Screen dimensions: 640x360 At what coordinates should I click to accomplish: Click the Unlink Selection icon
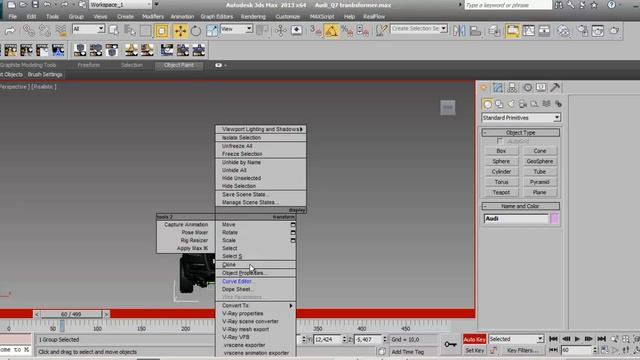click(44, 31)
